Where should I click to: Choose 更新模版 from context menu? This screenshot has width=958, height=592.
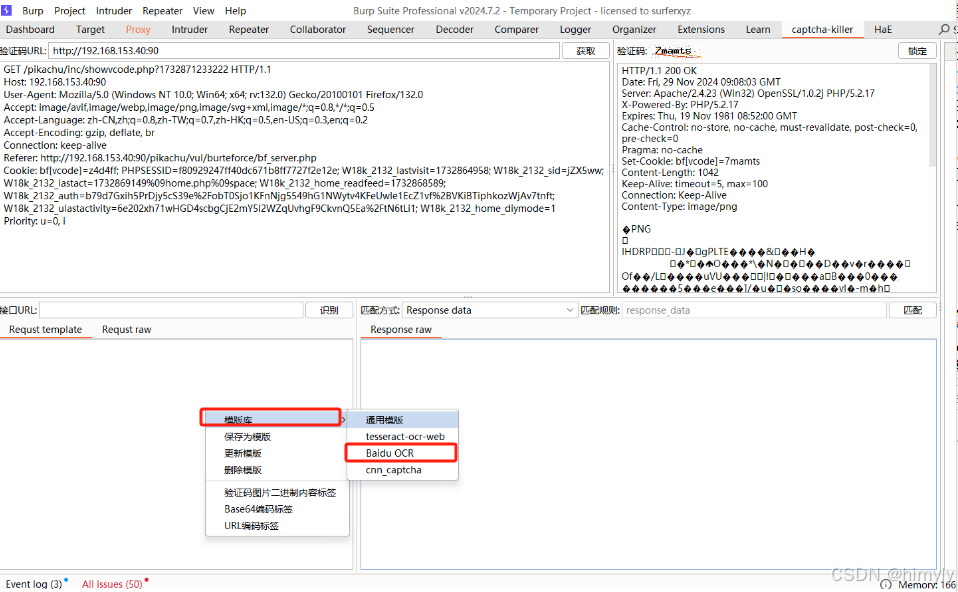point(243,453)
